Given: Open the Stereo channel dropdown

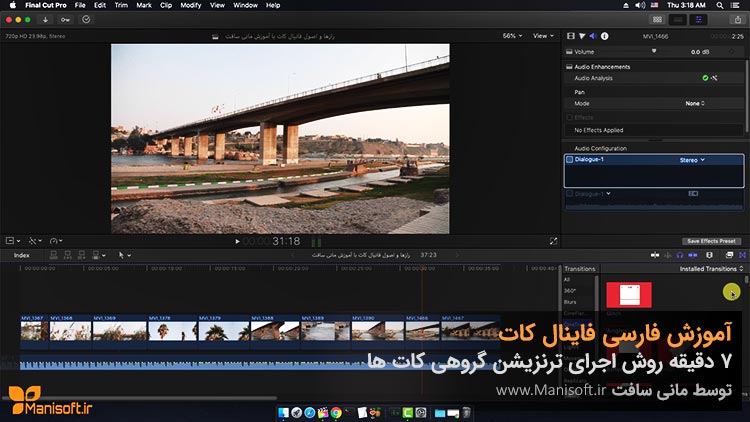Looking at the screenshot, I should [x=692, y=160].
